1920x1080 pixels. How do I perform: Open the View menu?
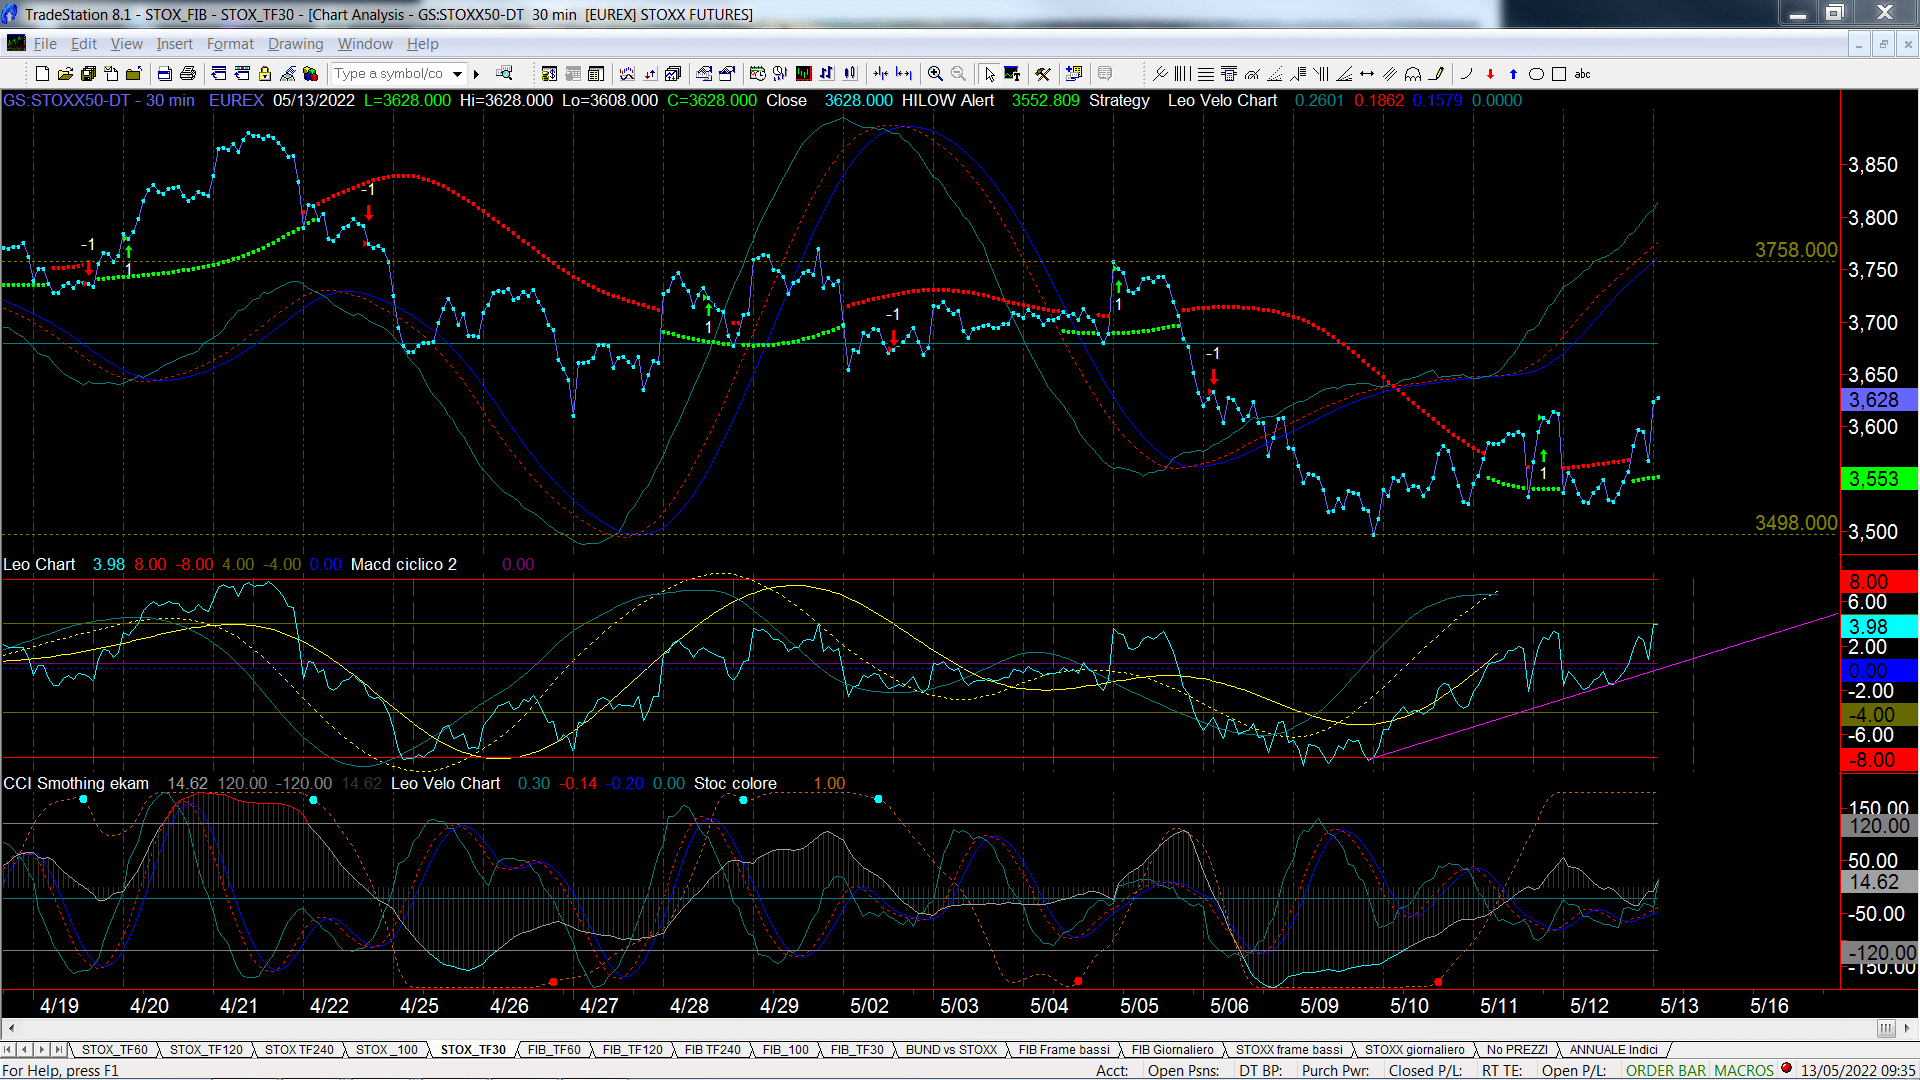pyautogui.click(x=126, y=44)
